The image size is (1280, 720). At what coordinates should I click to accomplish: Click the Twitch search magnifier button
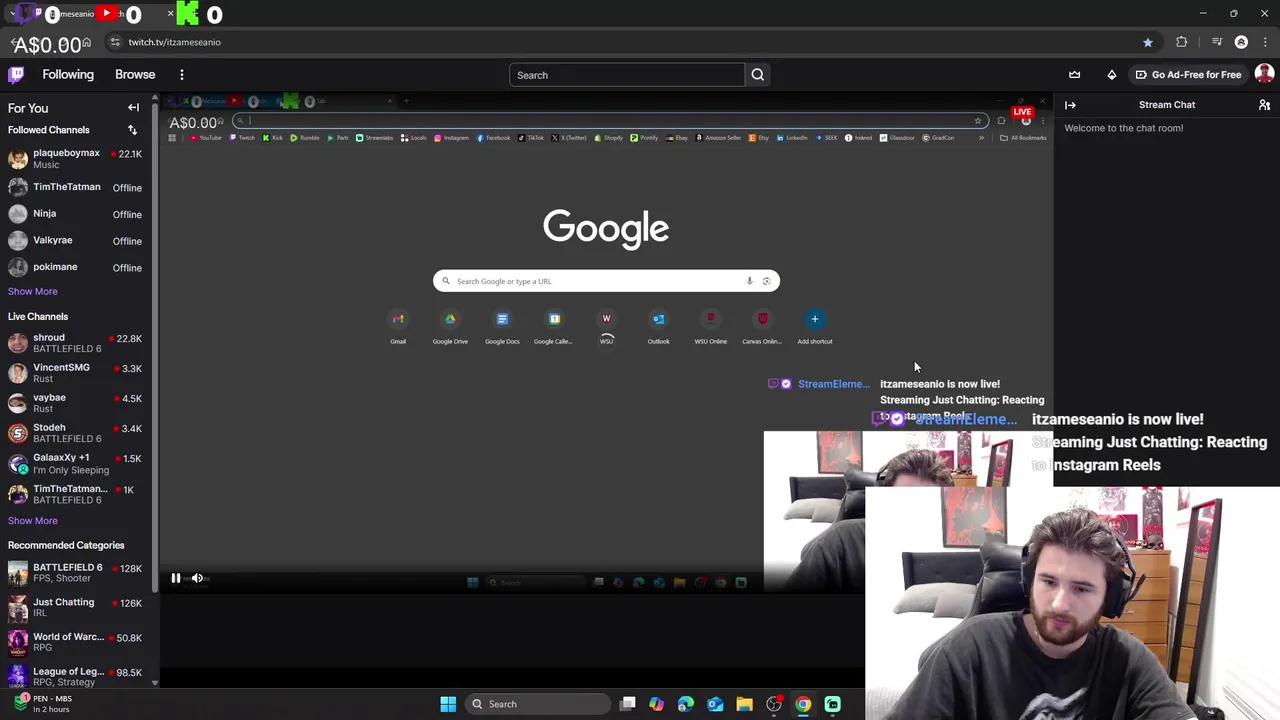pos(758,75)
